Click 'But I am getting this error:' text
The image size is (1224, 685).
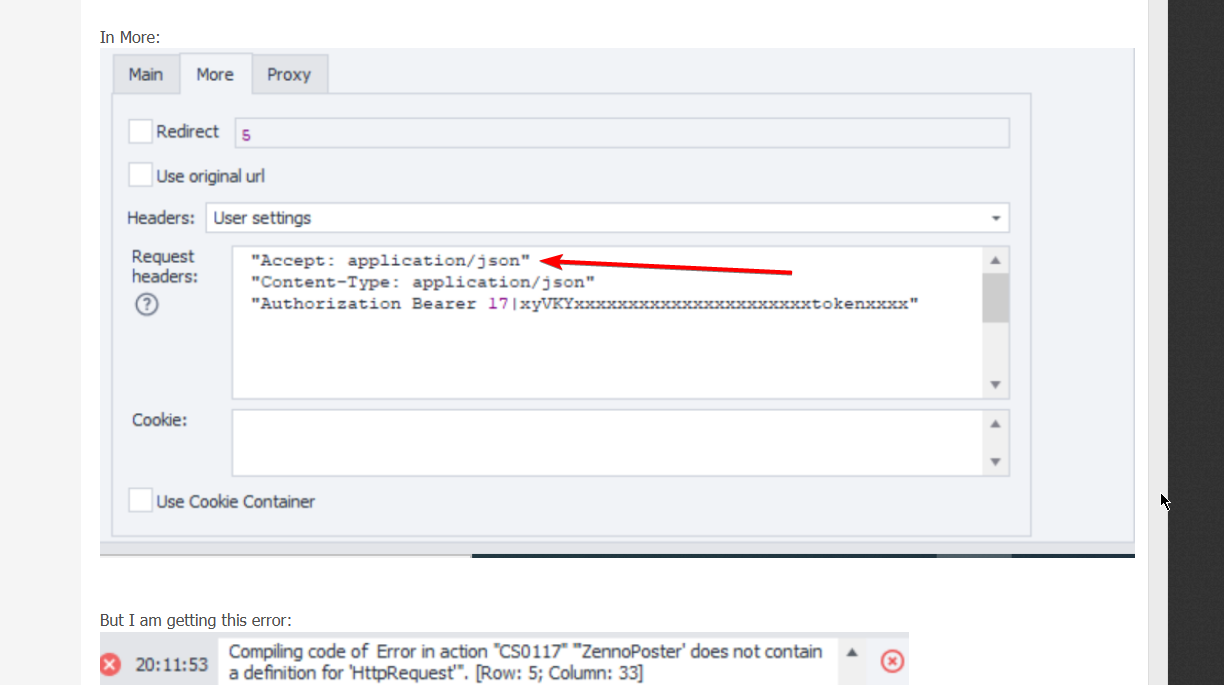(x=196, y=620)
